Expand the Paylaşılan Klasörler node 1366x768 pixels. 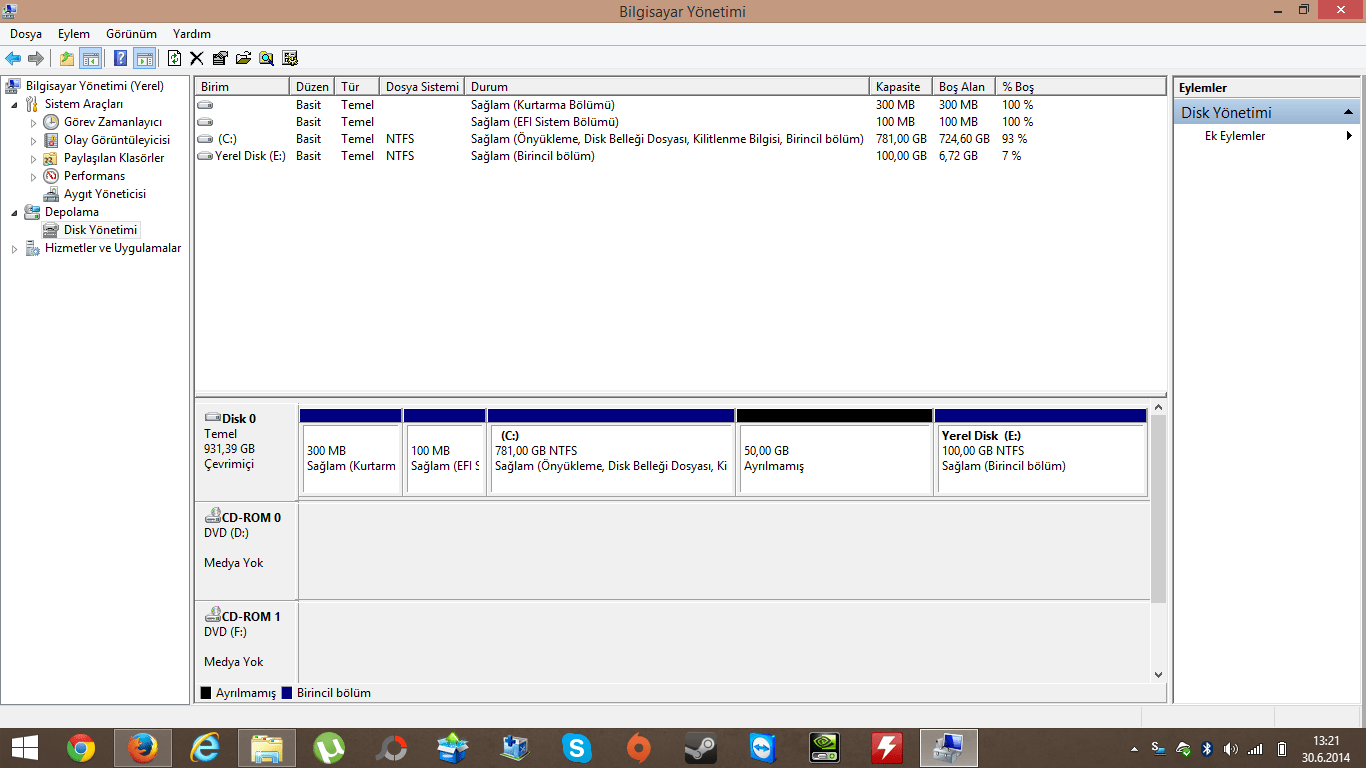pos(33,158)
